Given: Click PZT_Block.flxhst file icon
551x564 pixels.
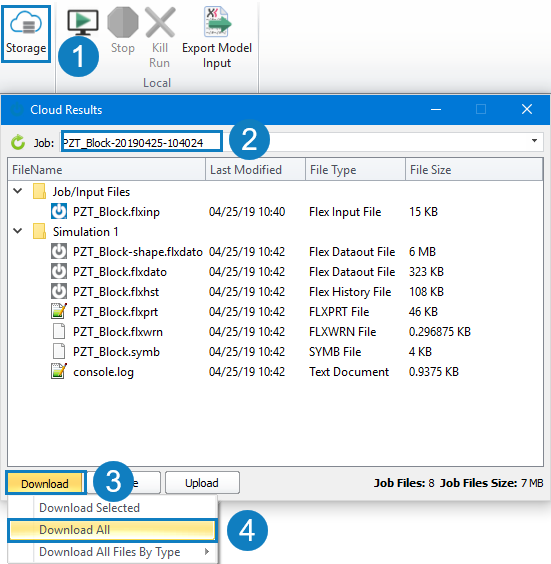Looking at the screenshot, I should coord(59,291).
